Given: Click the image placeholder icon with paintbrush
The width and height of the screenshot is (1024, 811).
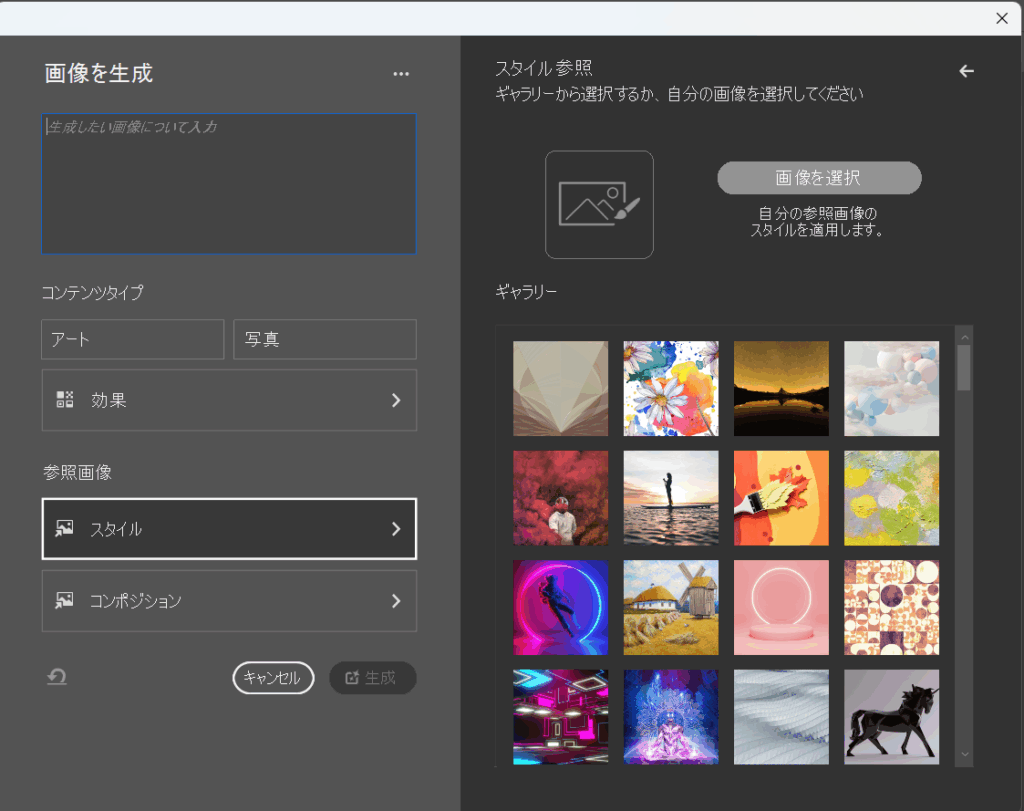Looking at the screenshot, I should pos(599,204).
